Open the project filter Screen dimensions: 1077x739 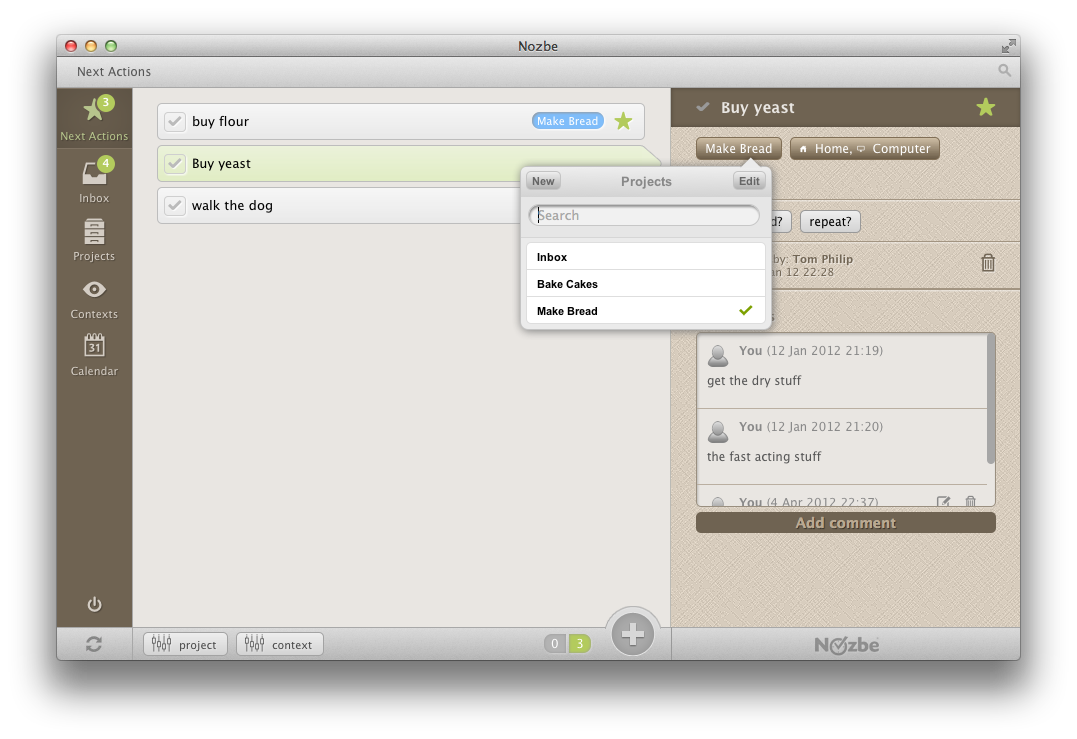(185, 644)
